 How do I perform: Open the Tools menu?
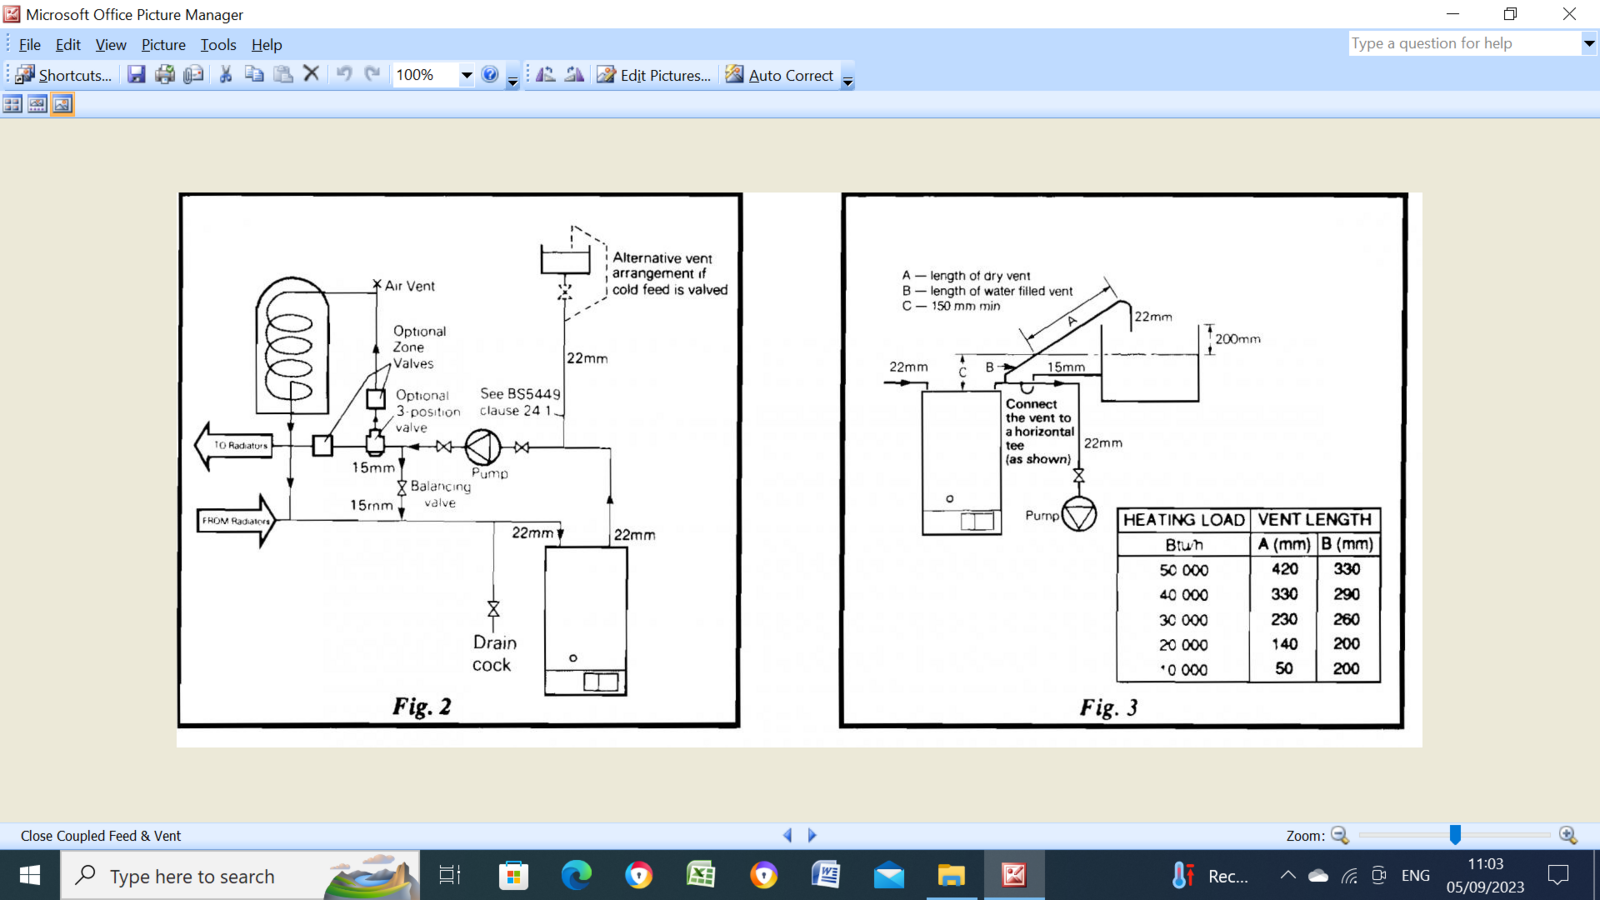click(218, 45)
